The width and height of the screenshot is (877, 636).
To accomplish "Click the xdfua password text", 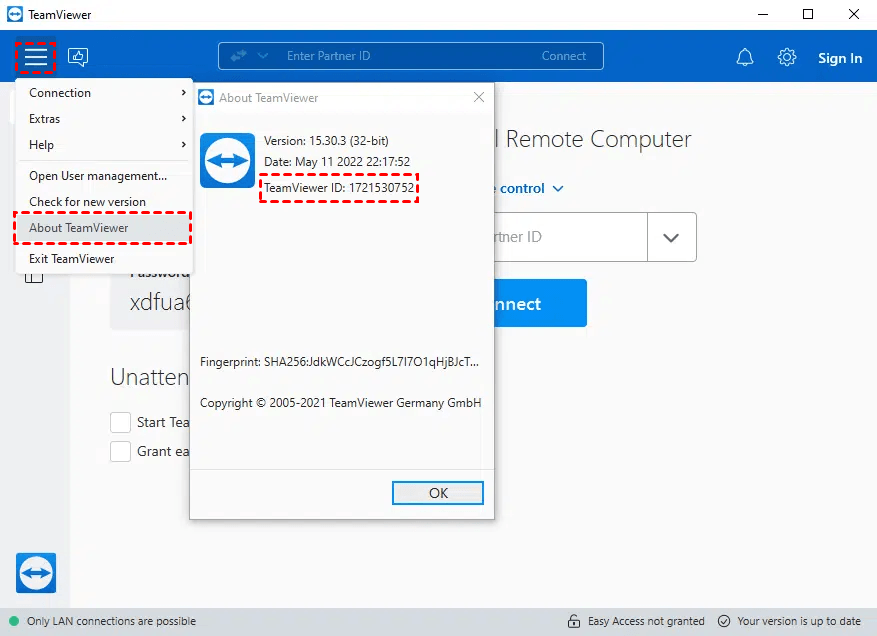I will [x=160, y=302].
